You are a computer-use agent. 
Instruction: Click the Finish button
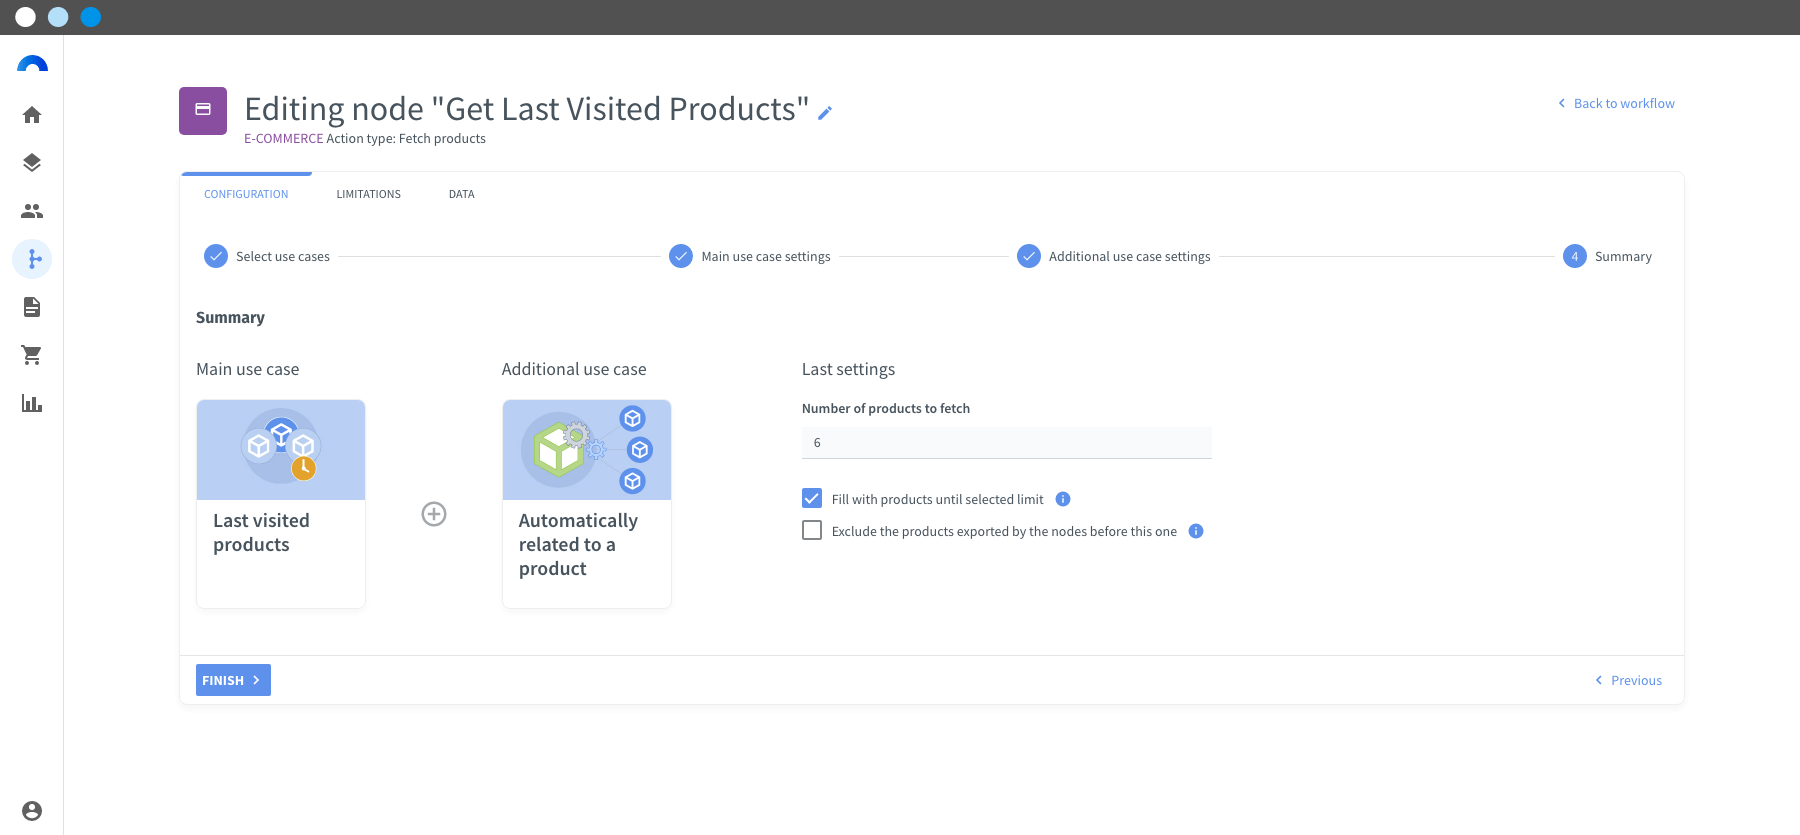coord(233,680)
